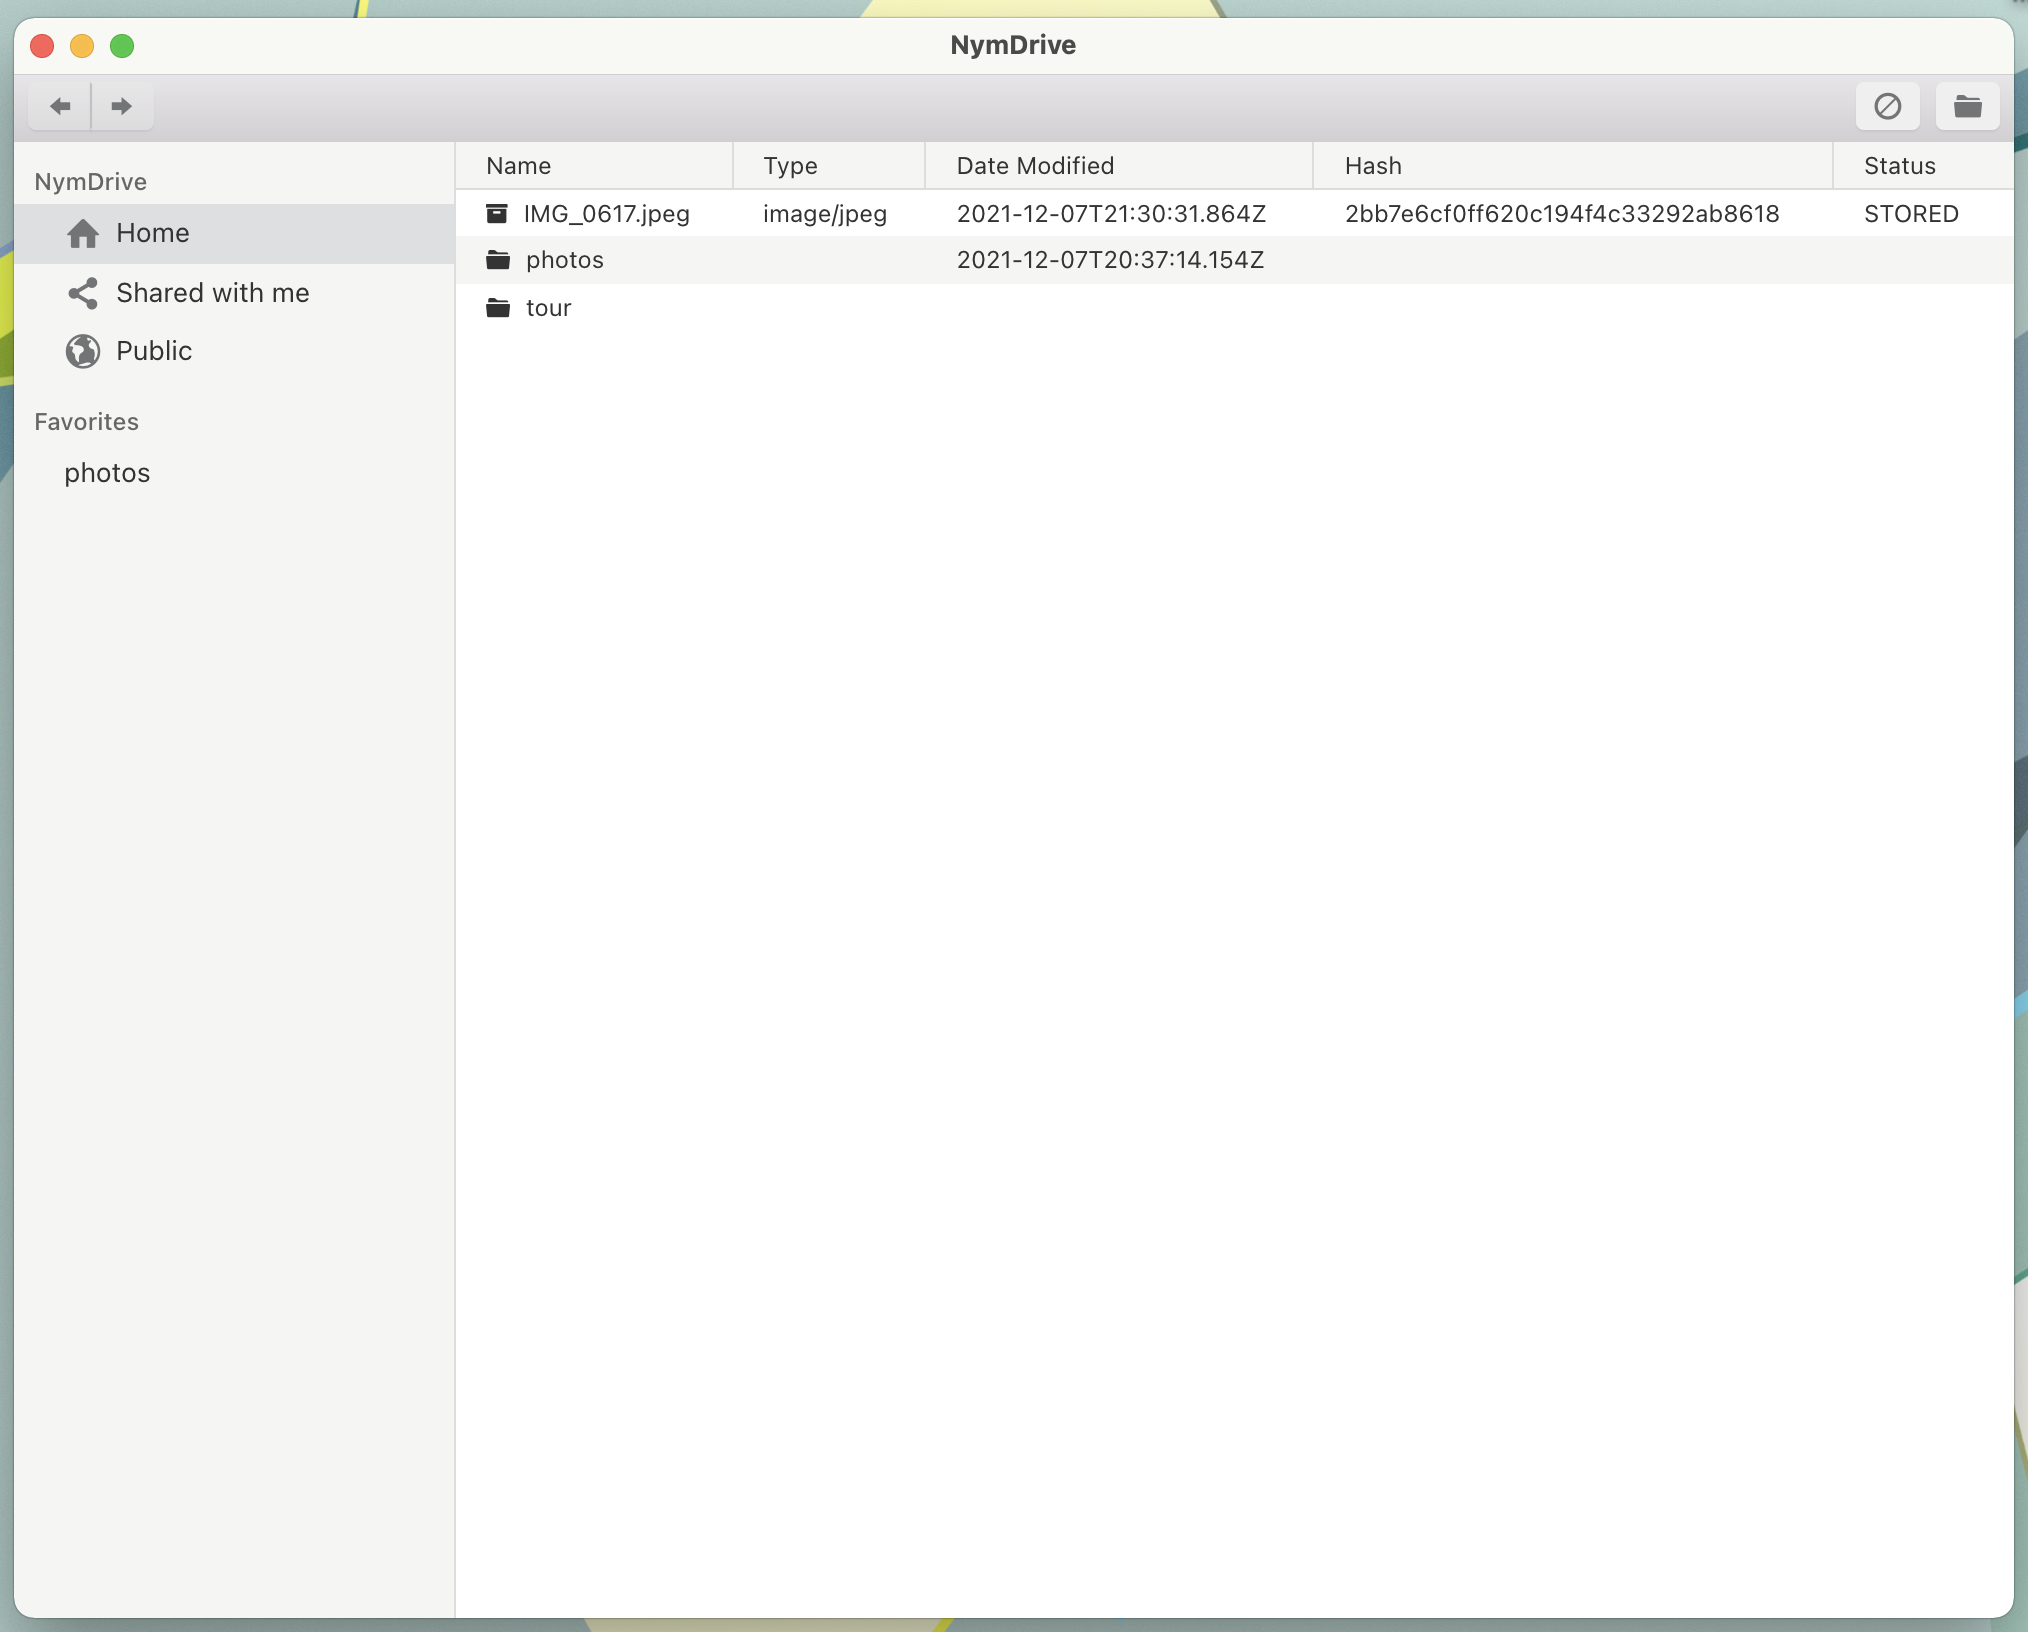Click the Hash column header
This screenshot has height=1632, width=2028.
pos(1373,166)
